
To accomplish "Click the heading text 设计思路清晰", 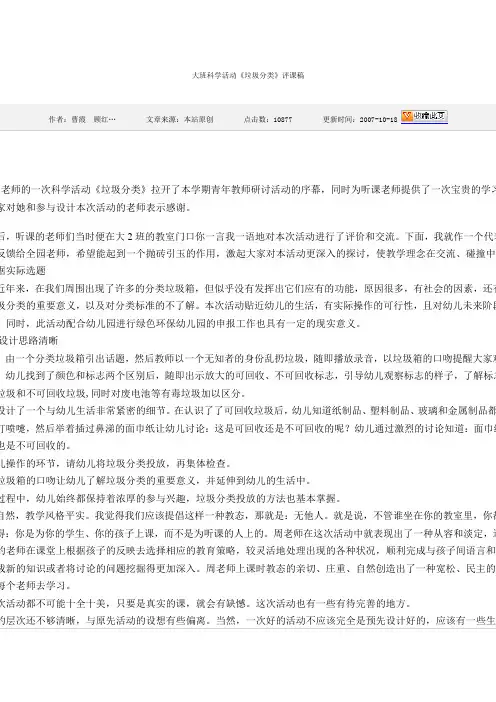I will (x=29, y=341).
